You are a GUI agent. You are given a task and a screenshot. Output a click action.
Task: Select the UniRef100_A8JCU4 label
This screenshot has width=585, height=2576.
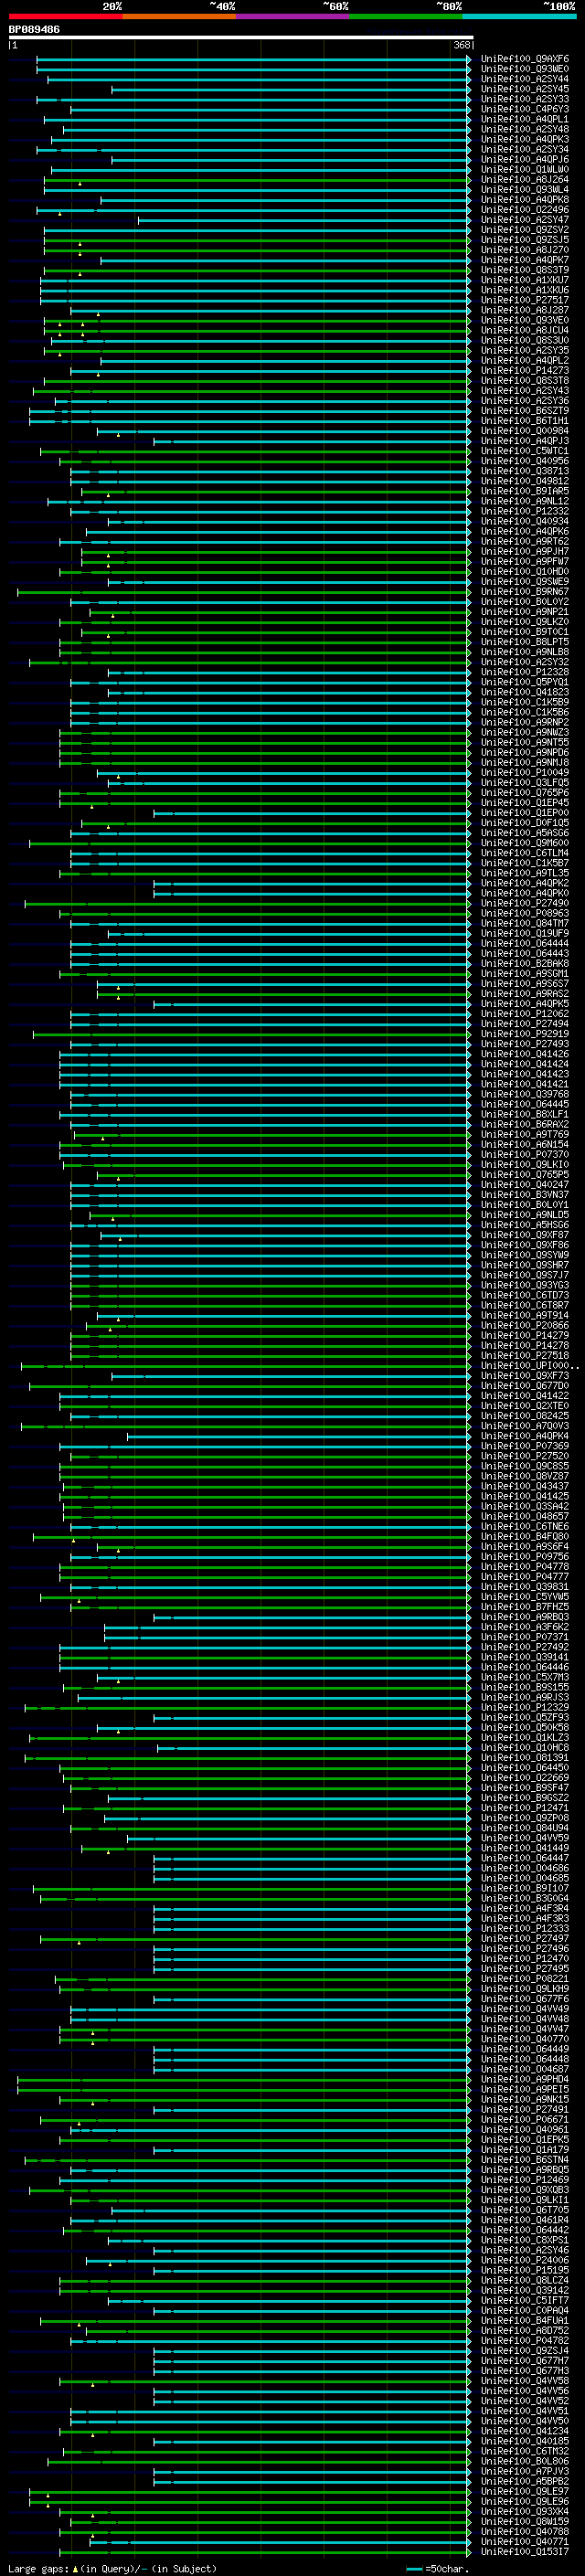[x=525, y=330]
